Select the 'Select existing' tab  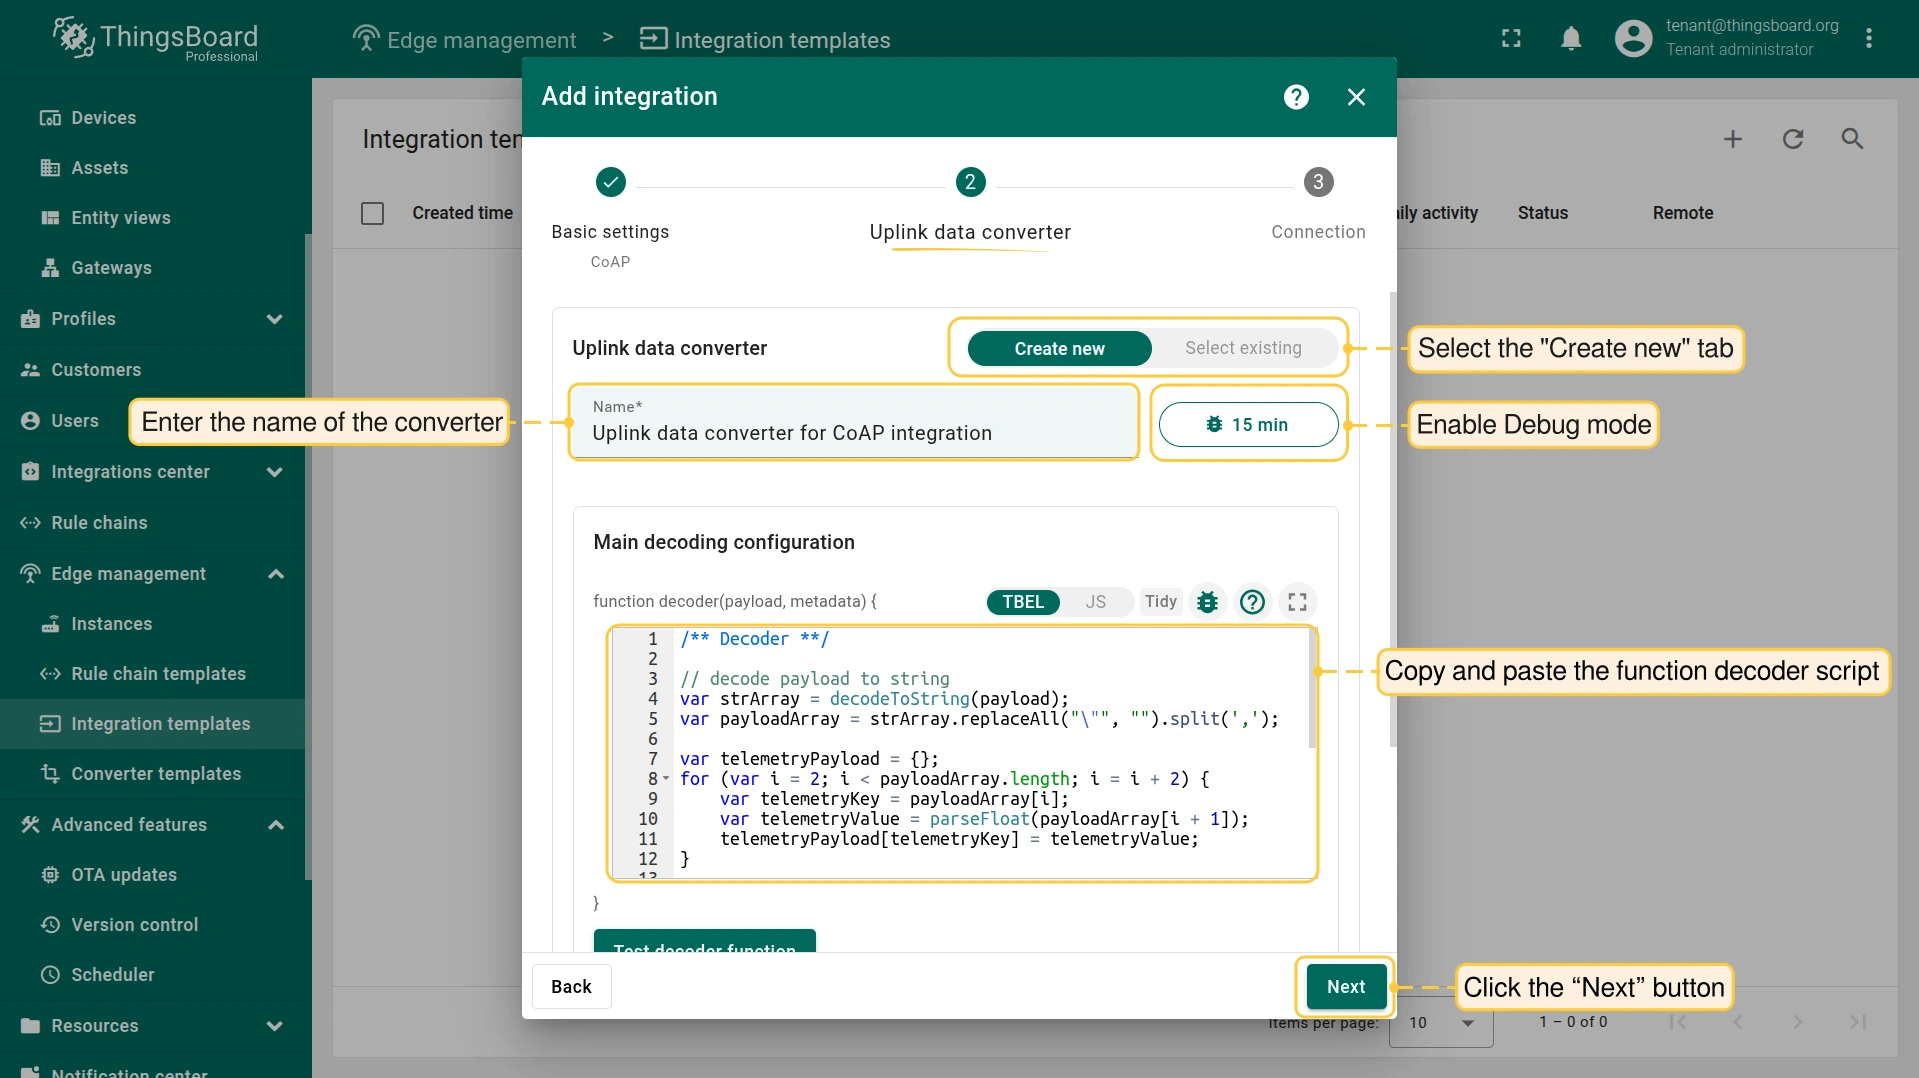(x=1242, y=348)
